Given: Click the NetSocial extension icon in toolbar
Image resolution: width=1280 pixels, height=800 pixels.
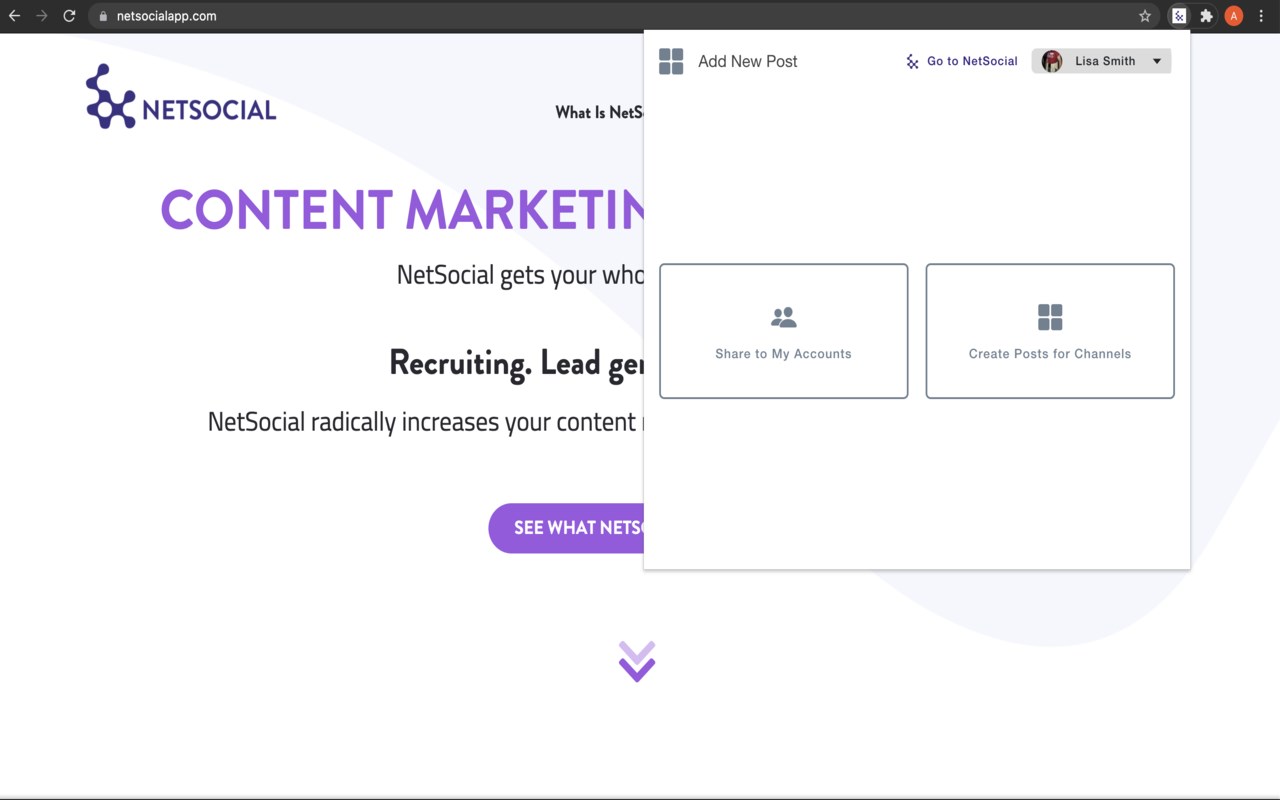Looking at the screenshot, I should [1179, 16].
